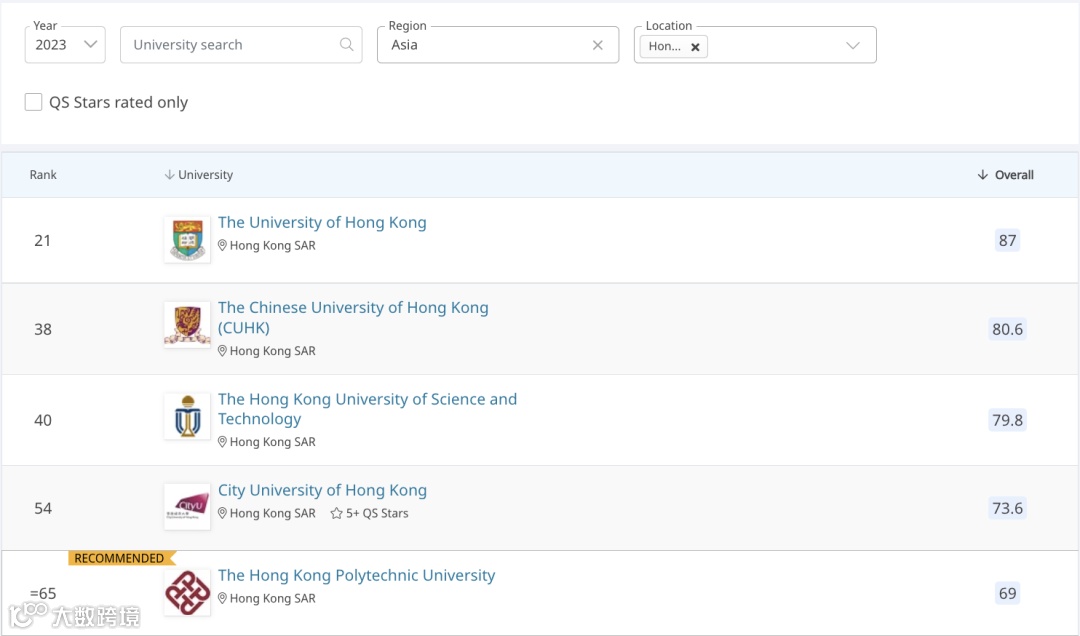Enable the QS Stars rated only checkbox

point(34,102)
